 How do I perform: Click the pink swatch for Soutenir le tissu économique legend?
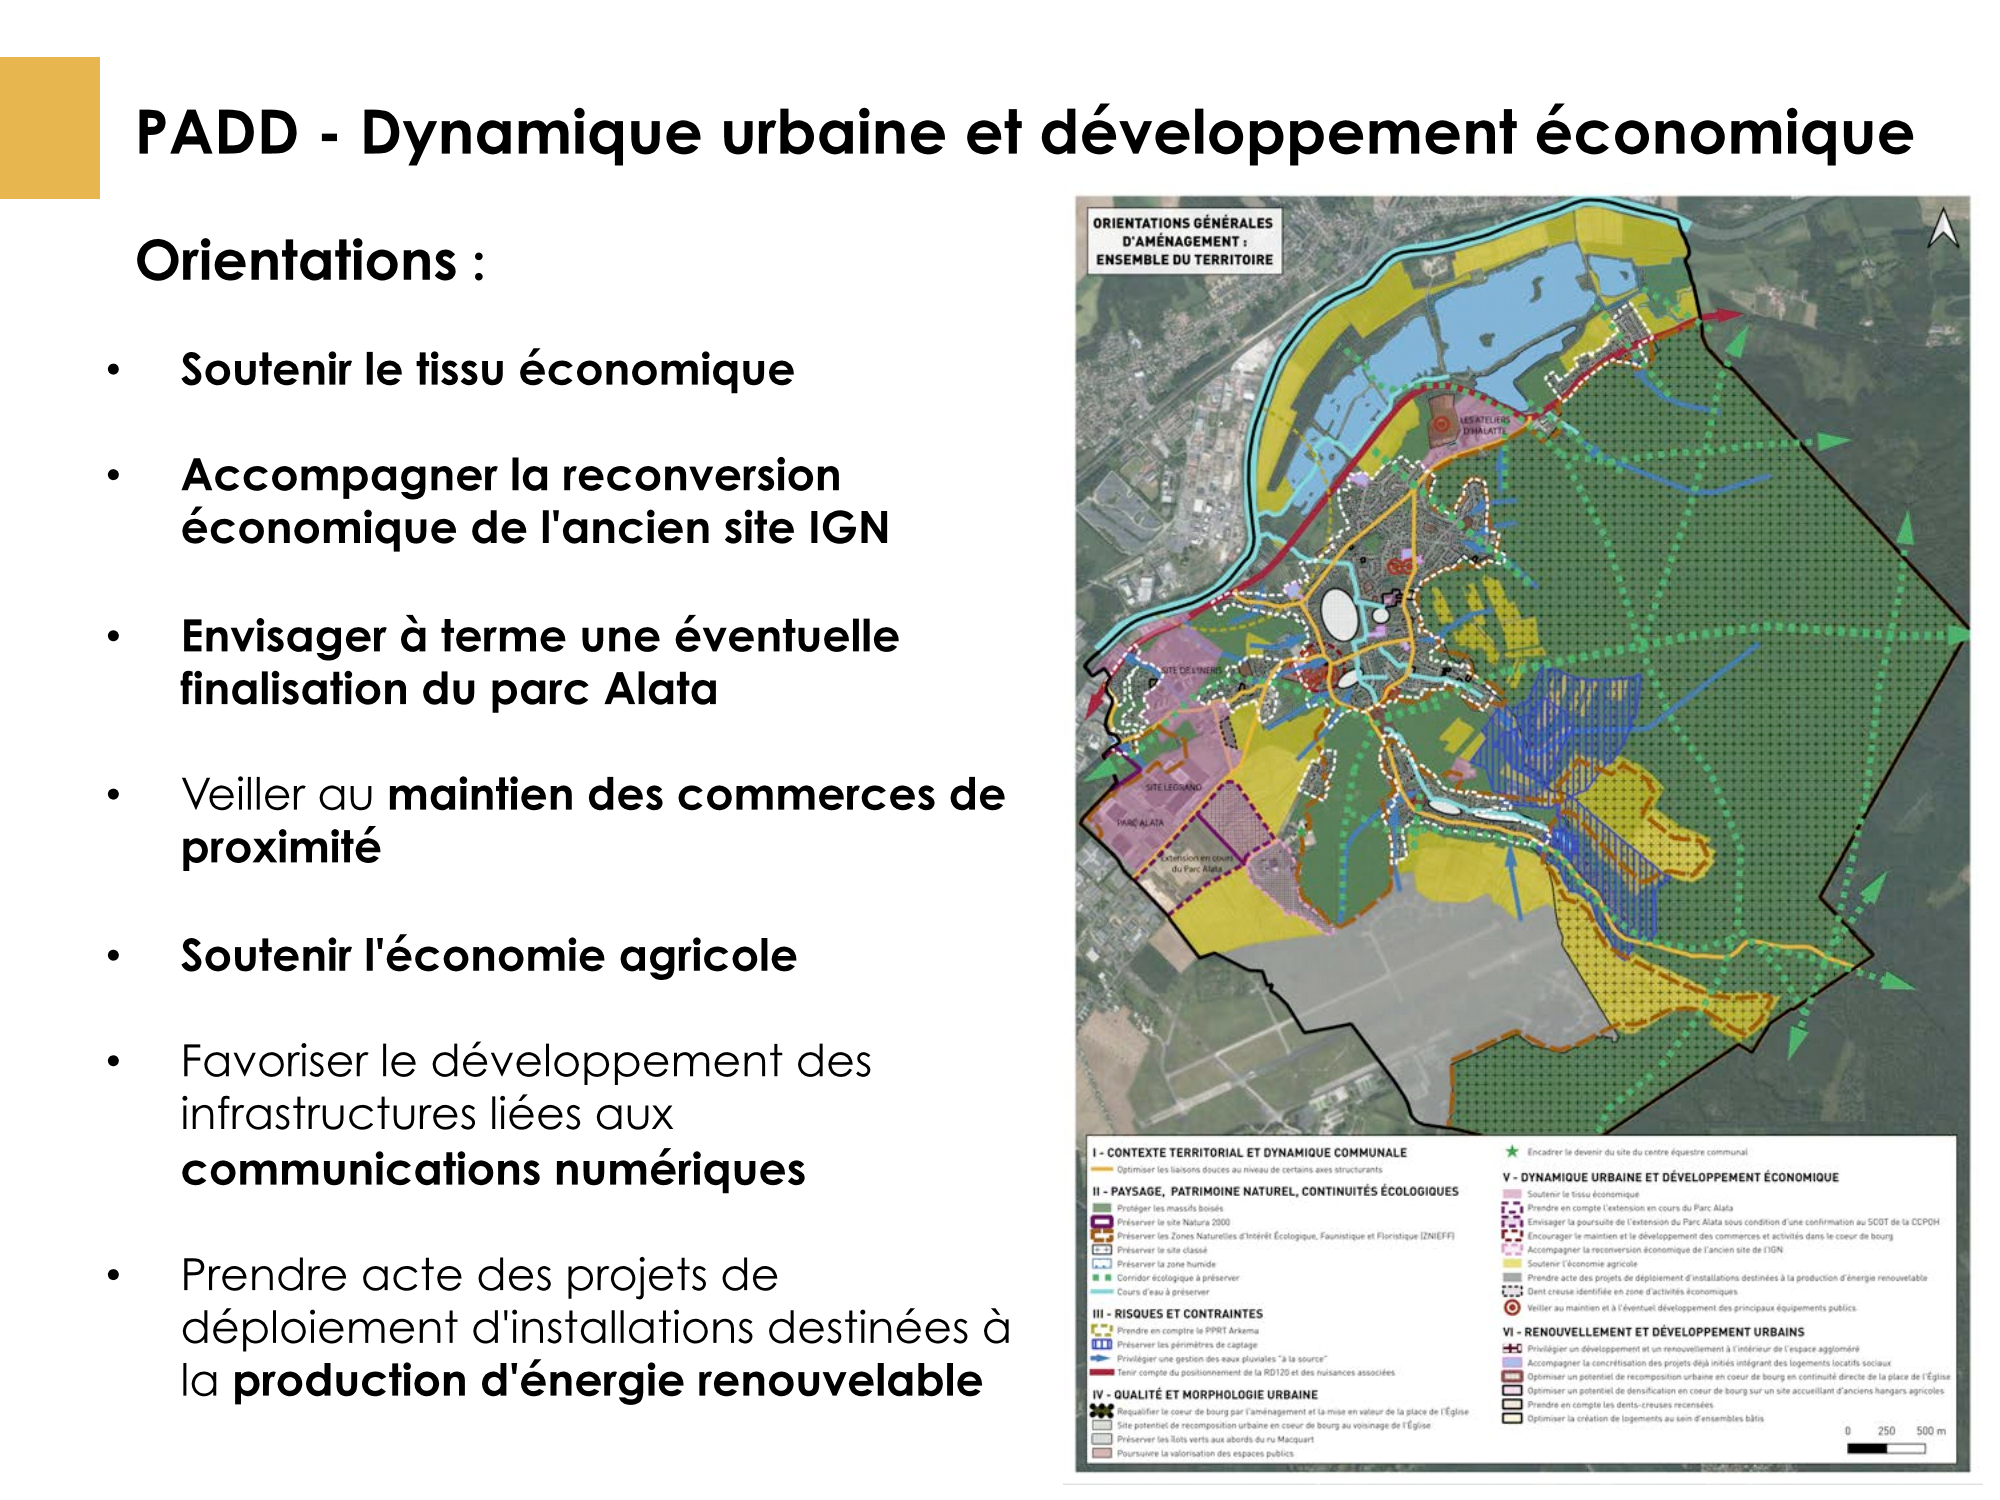click(1512, 1194)
